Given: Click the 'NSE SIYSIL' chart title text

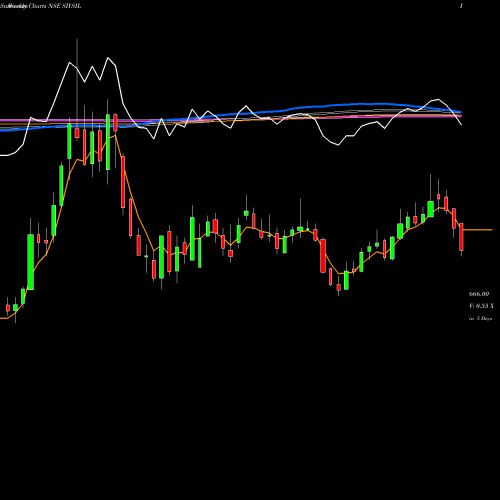Looking at the screenshot, I should coord(65,6).
